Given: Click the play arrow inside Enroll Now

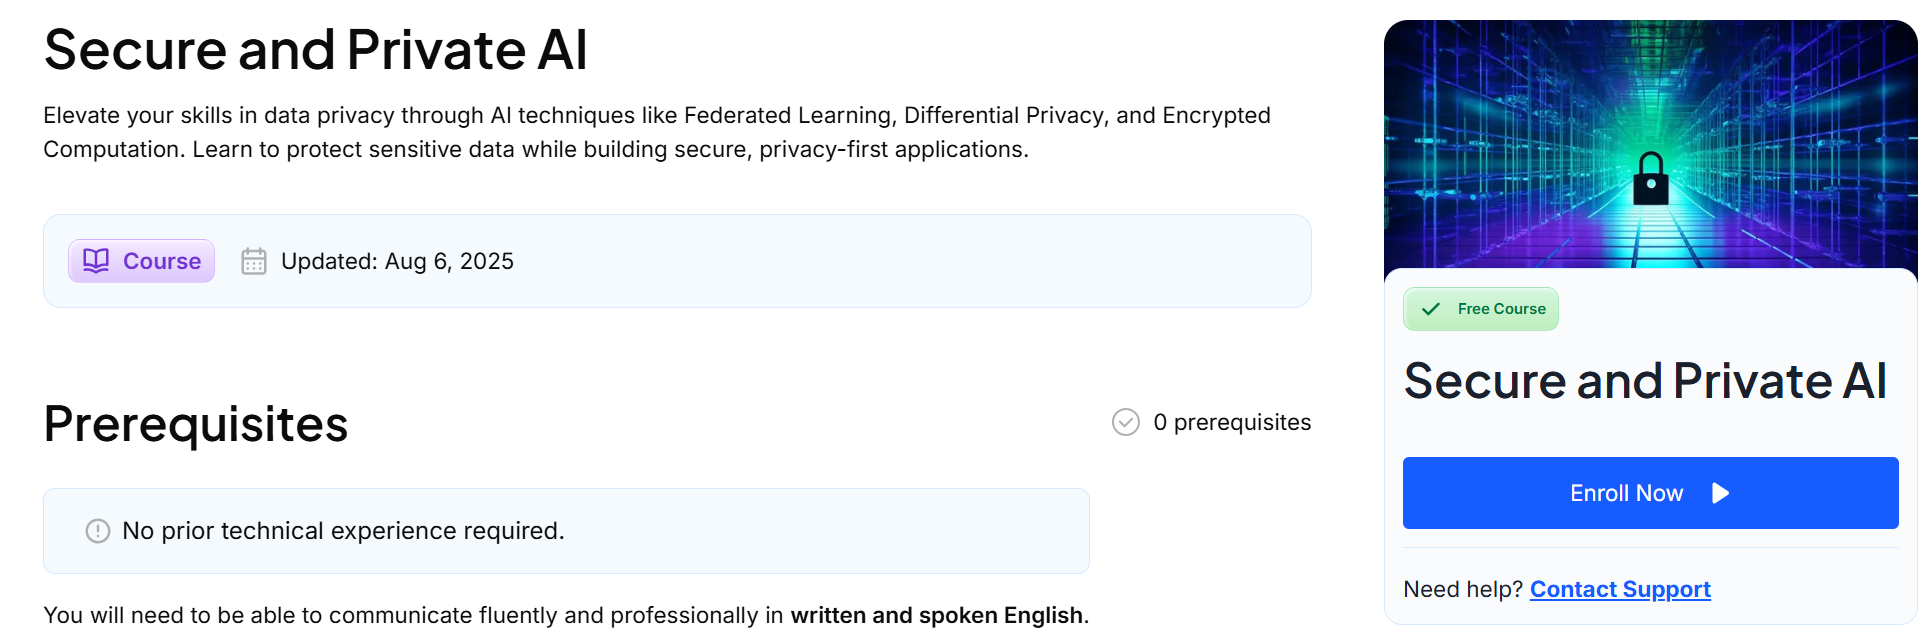Looking at the screenshot, I should [x=1720, y=493].
